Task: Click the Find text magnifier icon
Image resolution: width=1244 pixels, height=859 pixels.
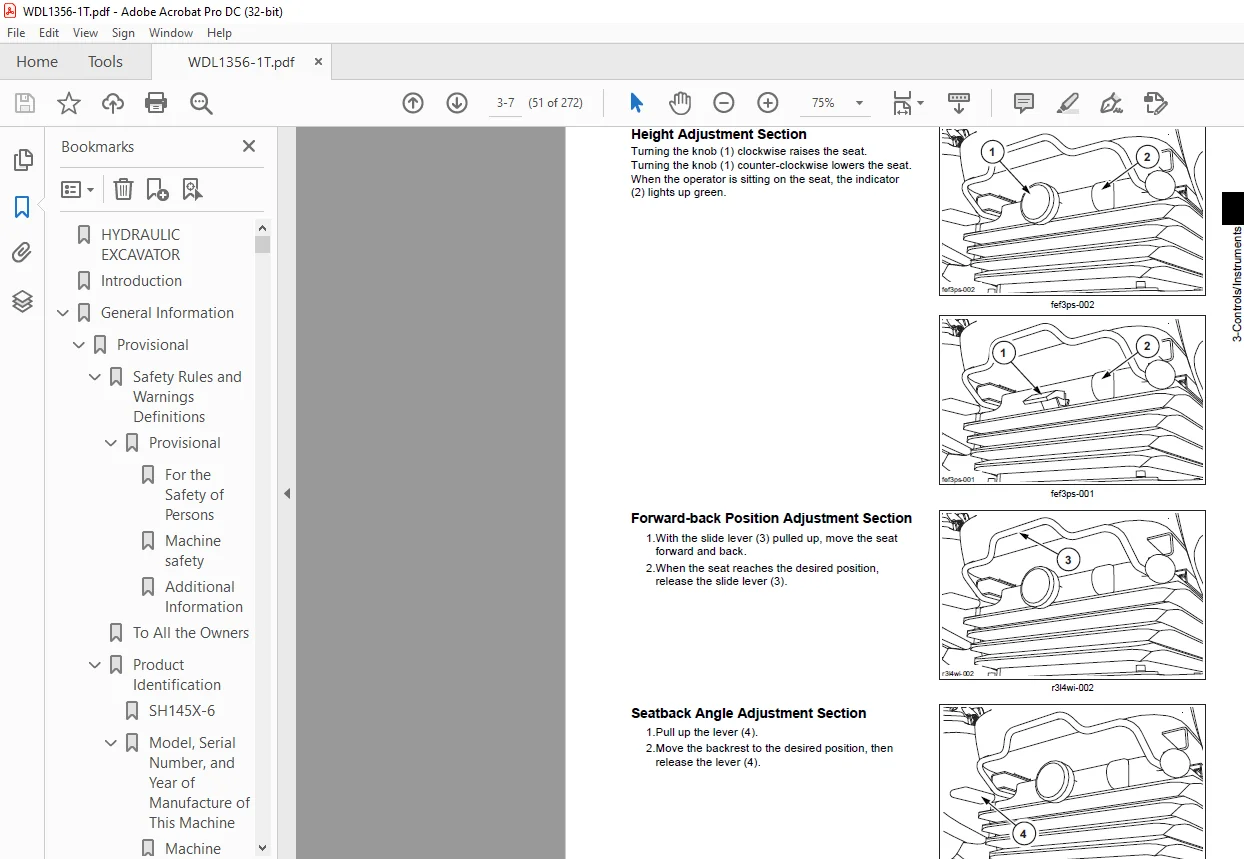Action: [x=201, y=103]
